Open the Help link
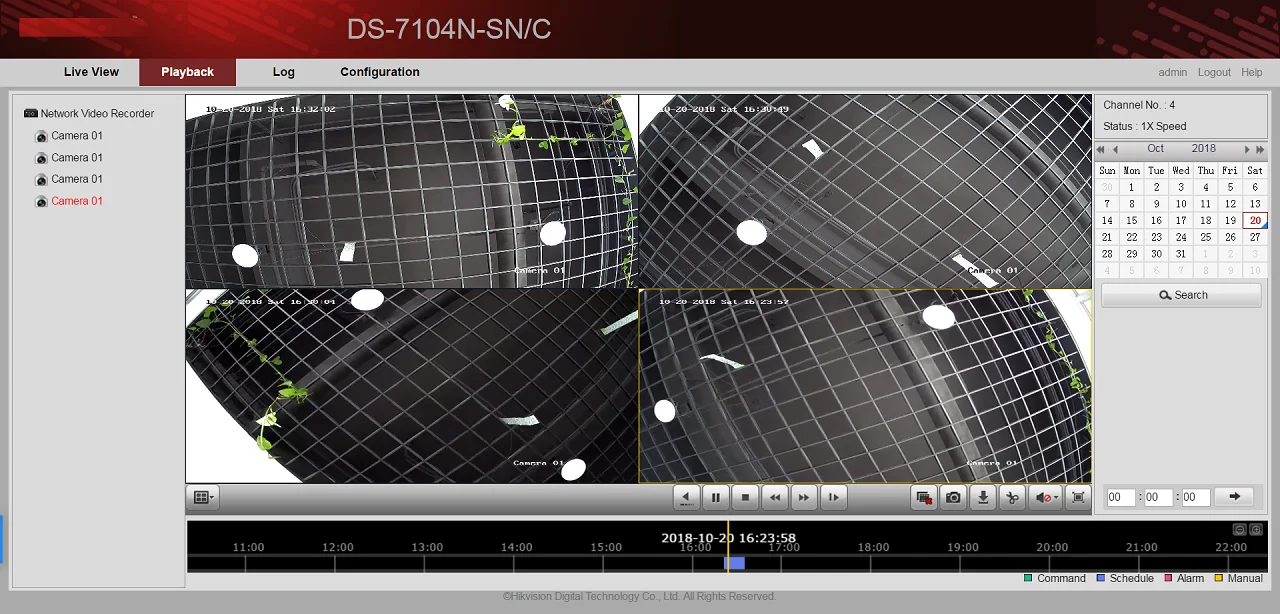 (1251, 72)
